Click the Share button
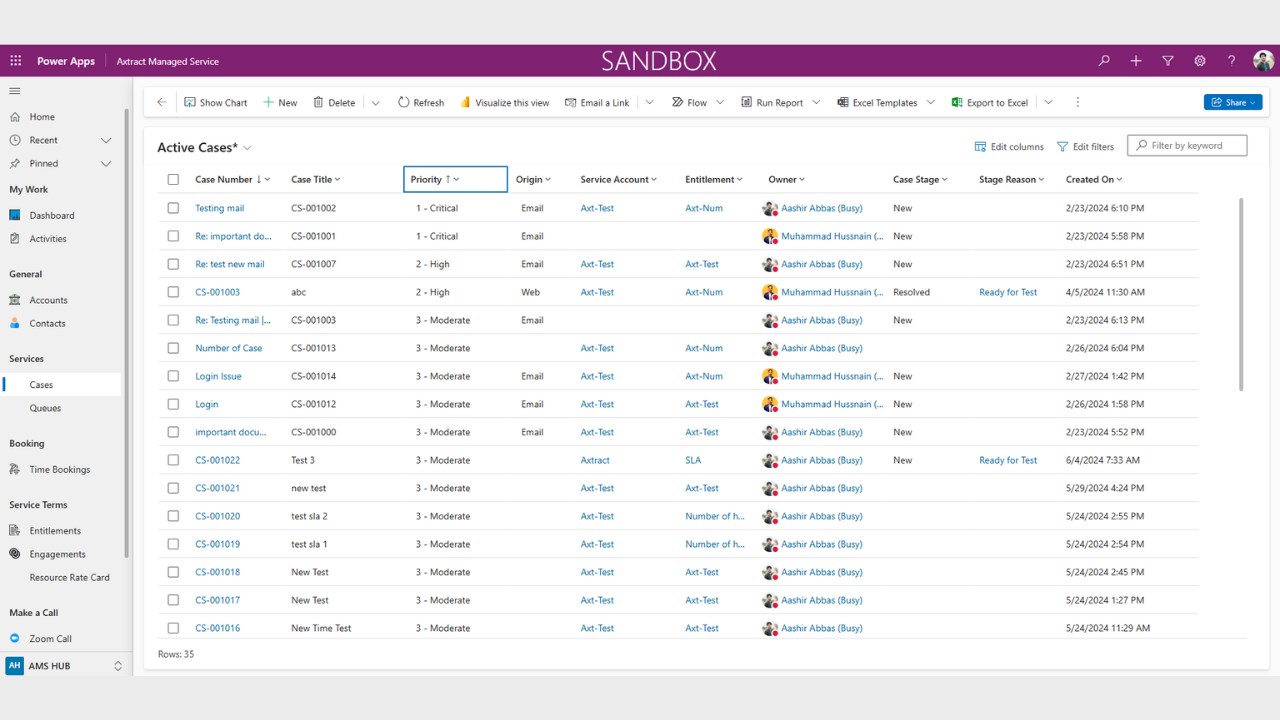 [1233, 102]
